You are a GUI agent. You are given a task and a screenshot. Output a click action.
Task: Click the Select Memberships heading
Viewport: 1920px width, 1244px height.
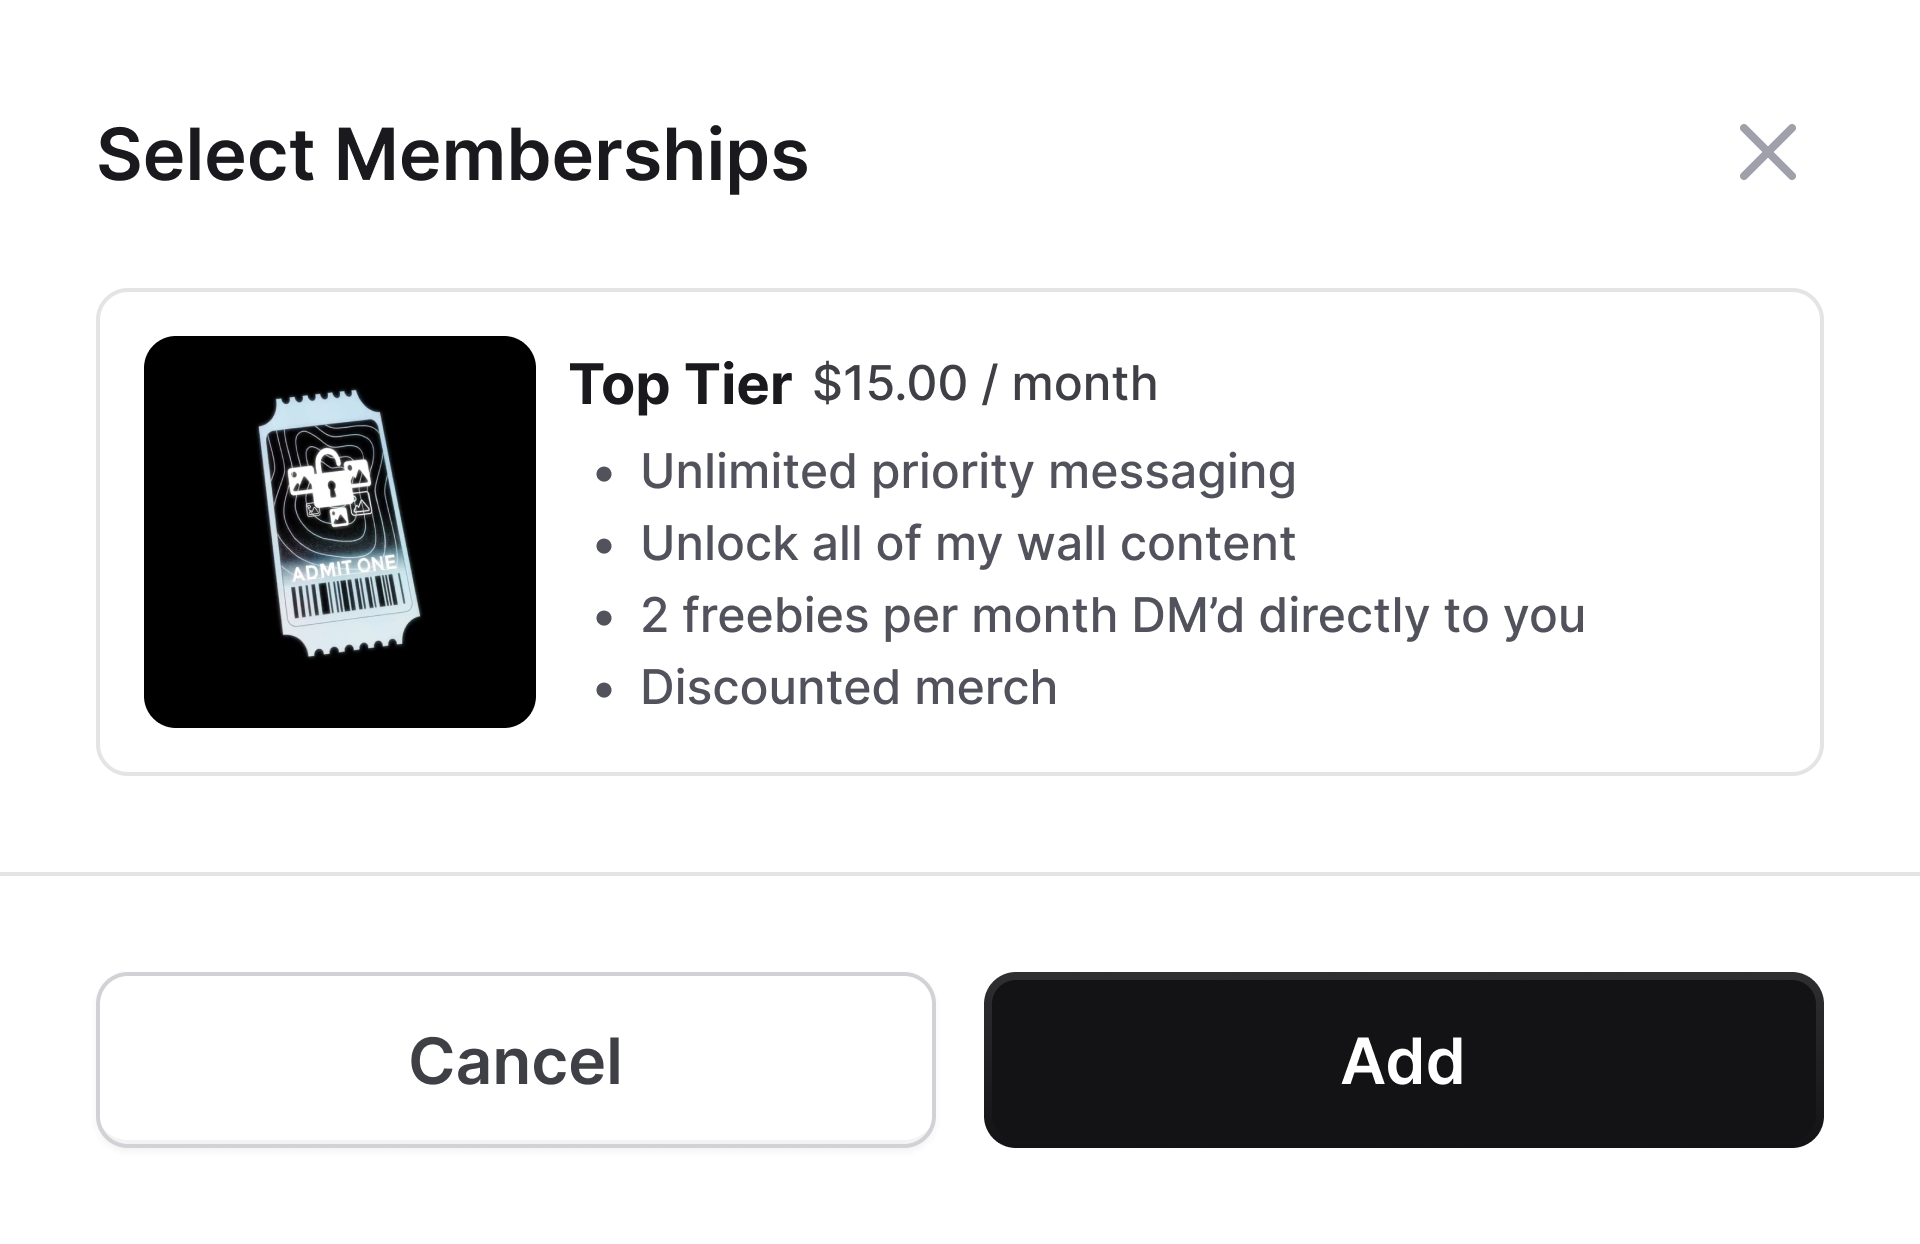(x=452, y=155)
